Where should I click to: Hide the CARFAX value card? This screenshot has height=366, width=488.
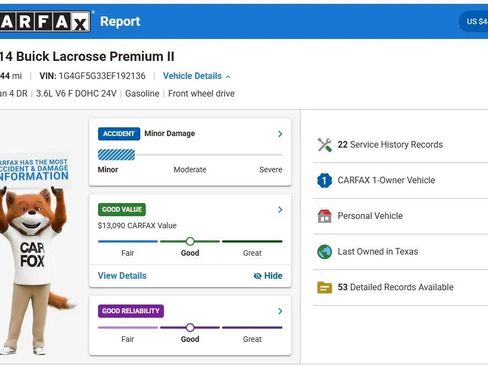point(268,276)
